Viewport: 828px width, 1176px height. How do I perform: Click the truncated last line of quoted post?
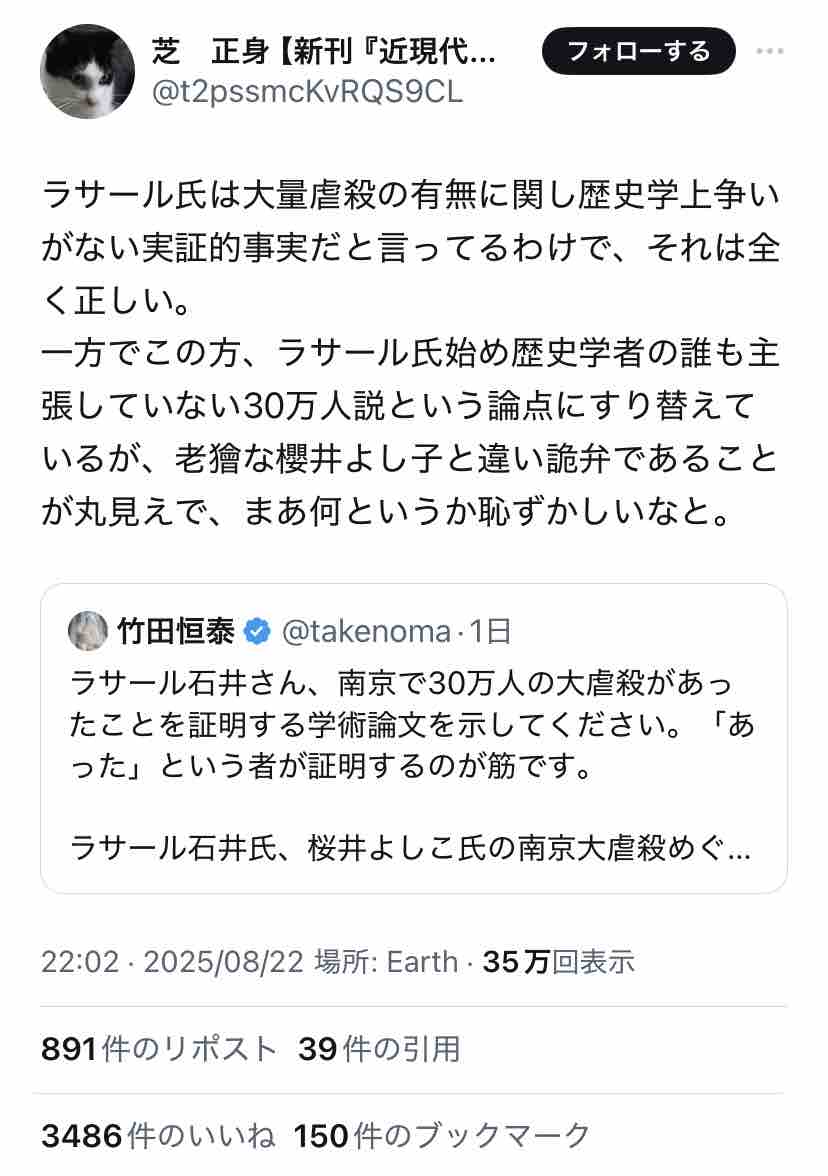click(410, 849)
